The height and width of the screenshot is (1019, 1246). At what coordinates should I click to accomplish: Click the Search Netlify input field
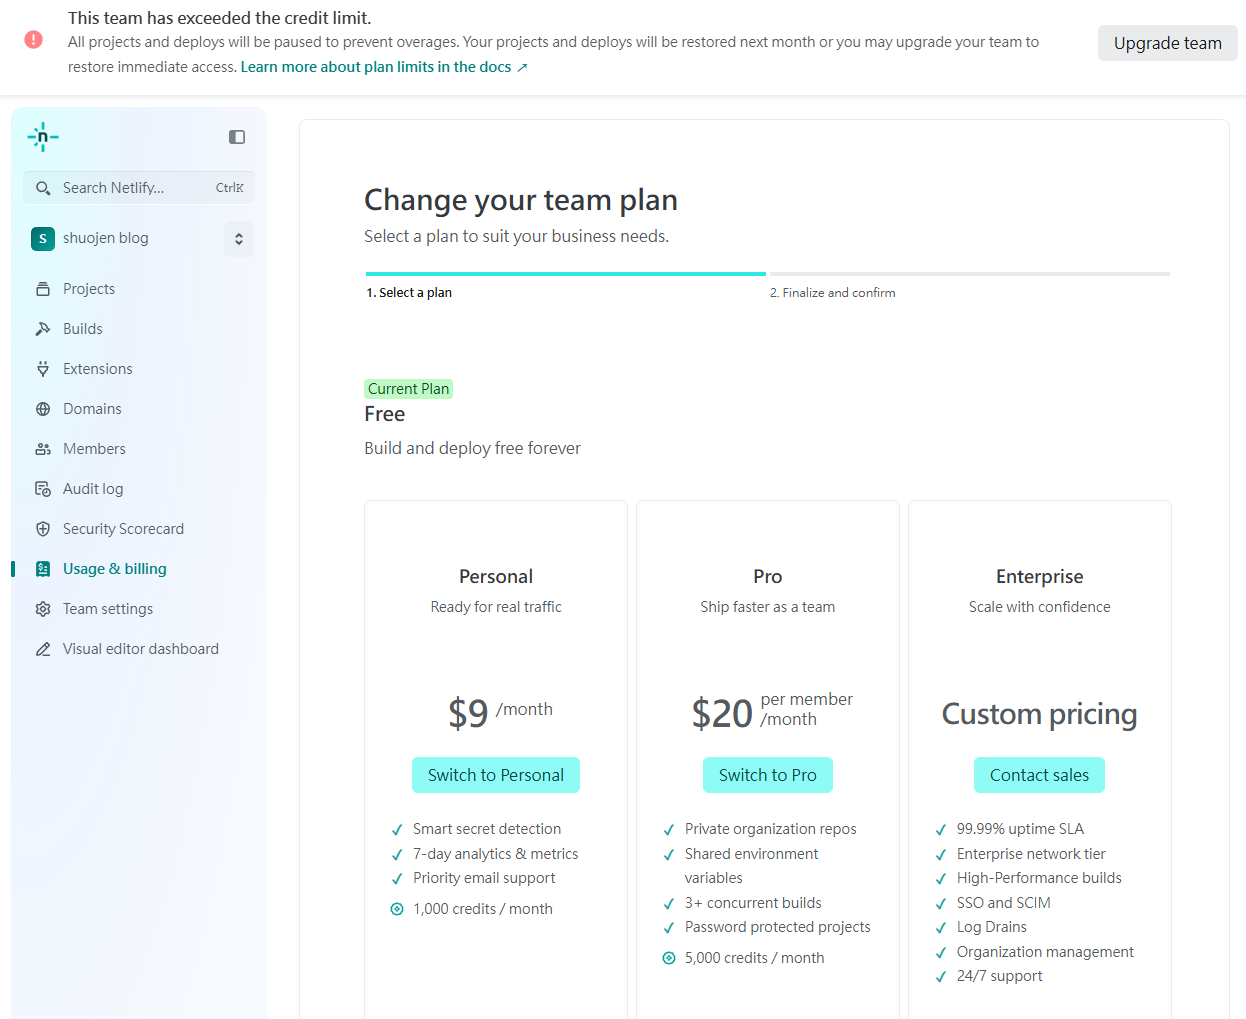[x=125, y=188]
